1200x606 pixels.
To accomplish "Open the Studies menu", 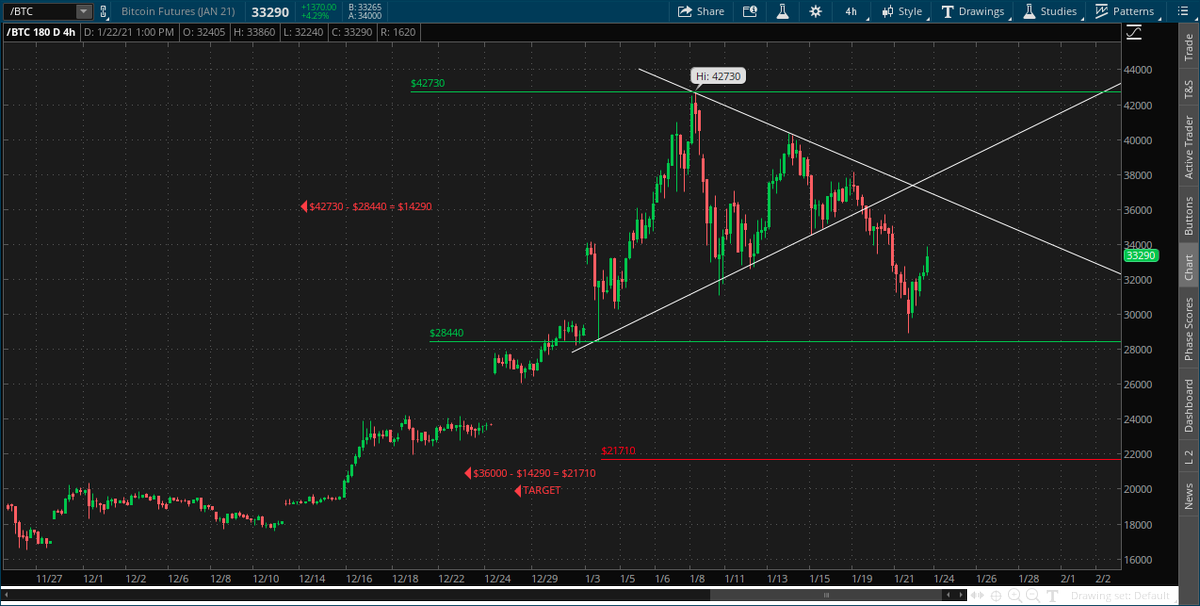I will coord(1050,12).
